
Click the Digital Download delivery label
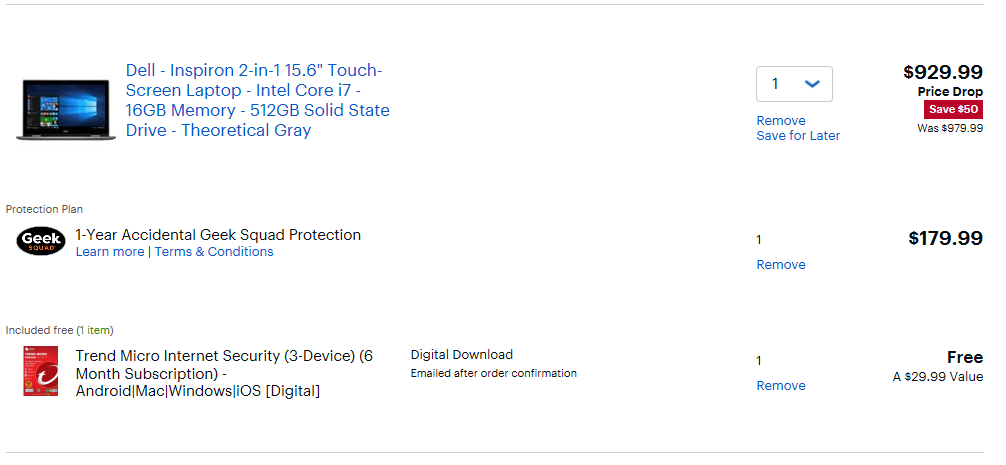pos(462,355)
